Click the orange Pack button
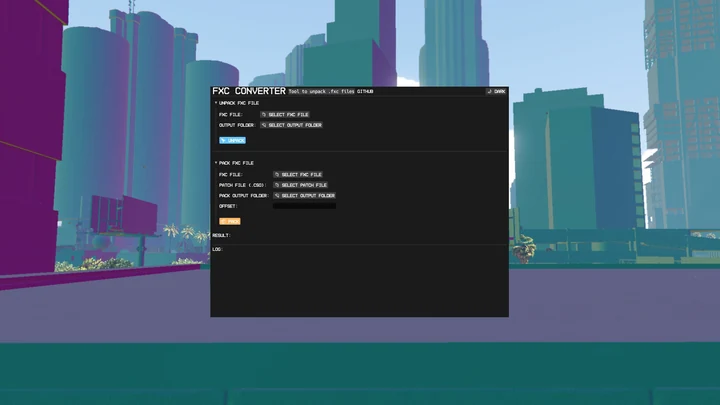Viewport: 720px width, 405px height. [230, 221]
